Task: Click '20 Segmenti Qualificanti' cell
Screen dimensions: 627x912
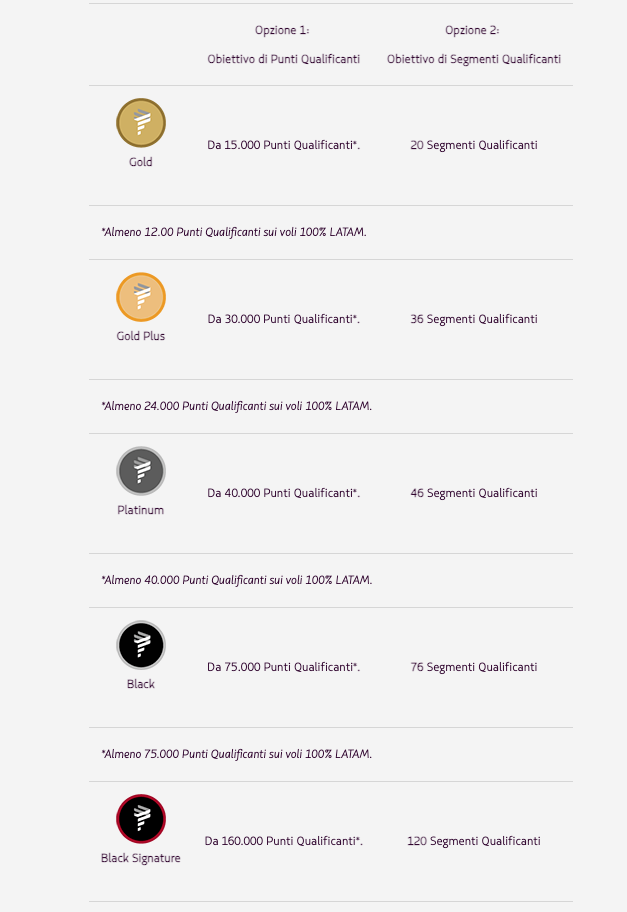Action: pyautogui.click(x=473, y=145)
